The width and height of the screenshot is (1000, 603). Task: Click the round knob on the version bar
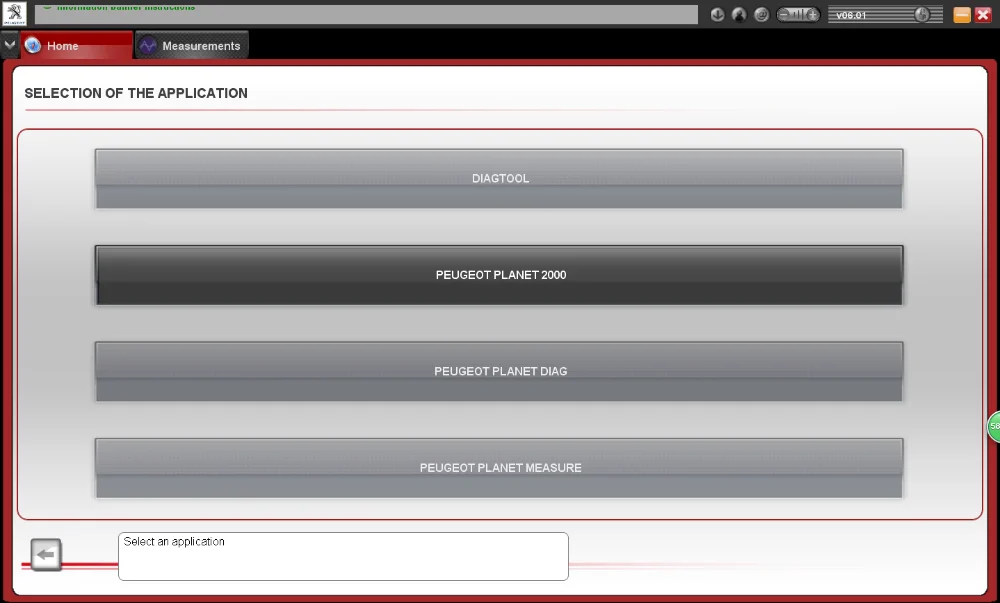coord(922,14)
